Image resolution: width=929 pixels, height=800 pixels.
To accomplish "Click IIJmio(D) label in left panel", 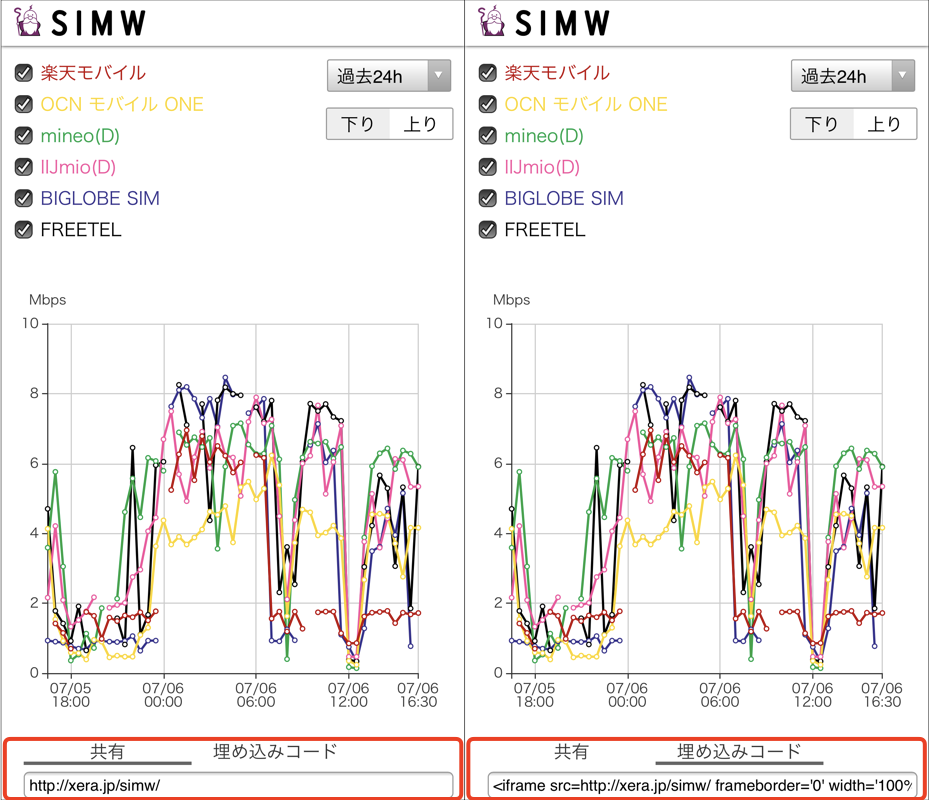I will tap(78, 167).
